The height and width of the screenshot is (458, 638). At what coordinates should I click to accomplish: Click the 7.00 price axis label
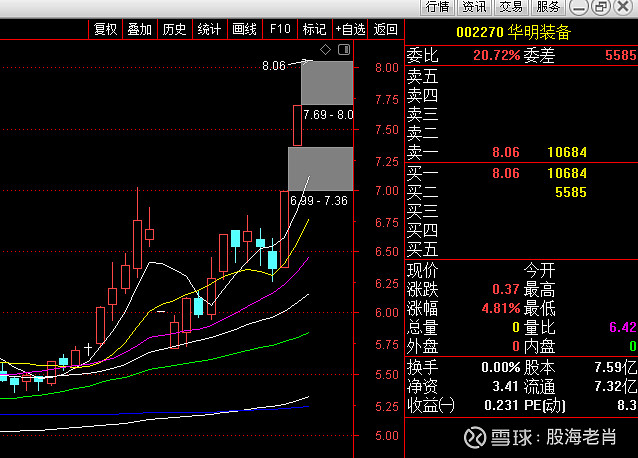pos(387,191)
